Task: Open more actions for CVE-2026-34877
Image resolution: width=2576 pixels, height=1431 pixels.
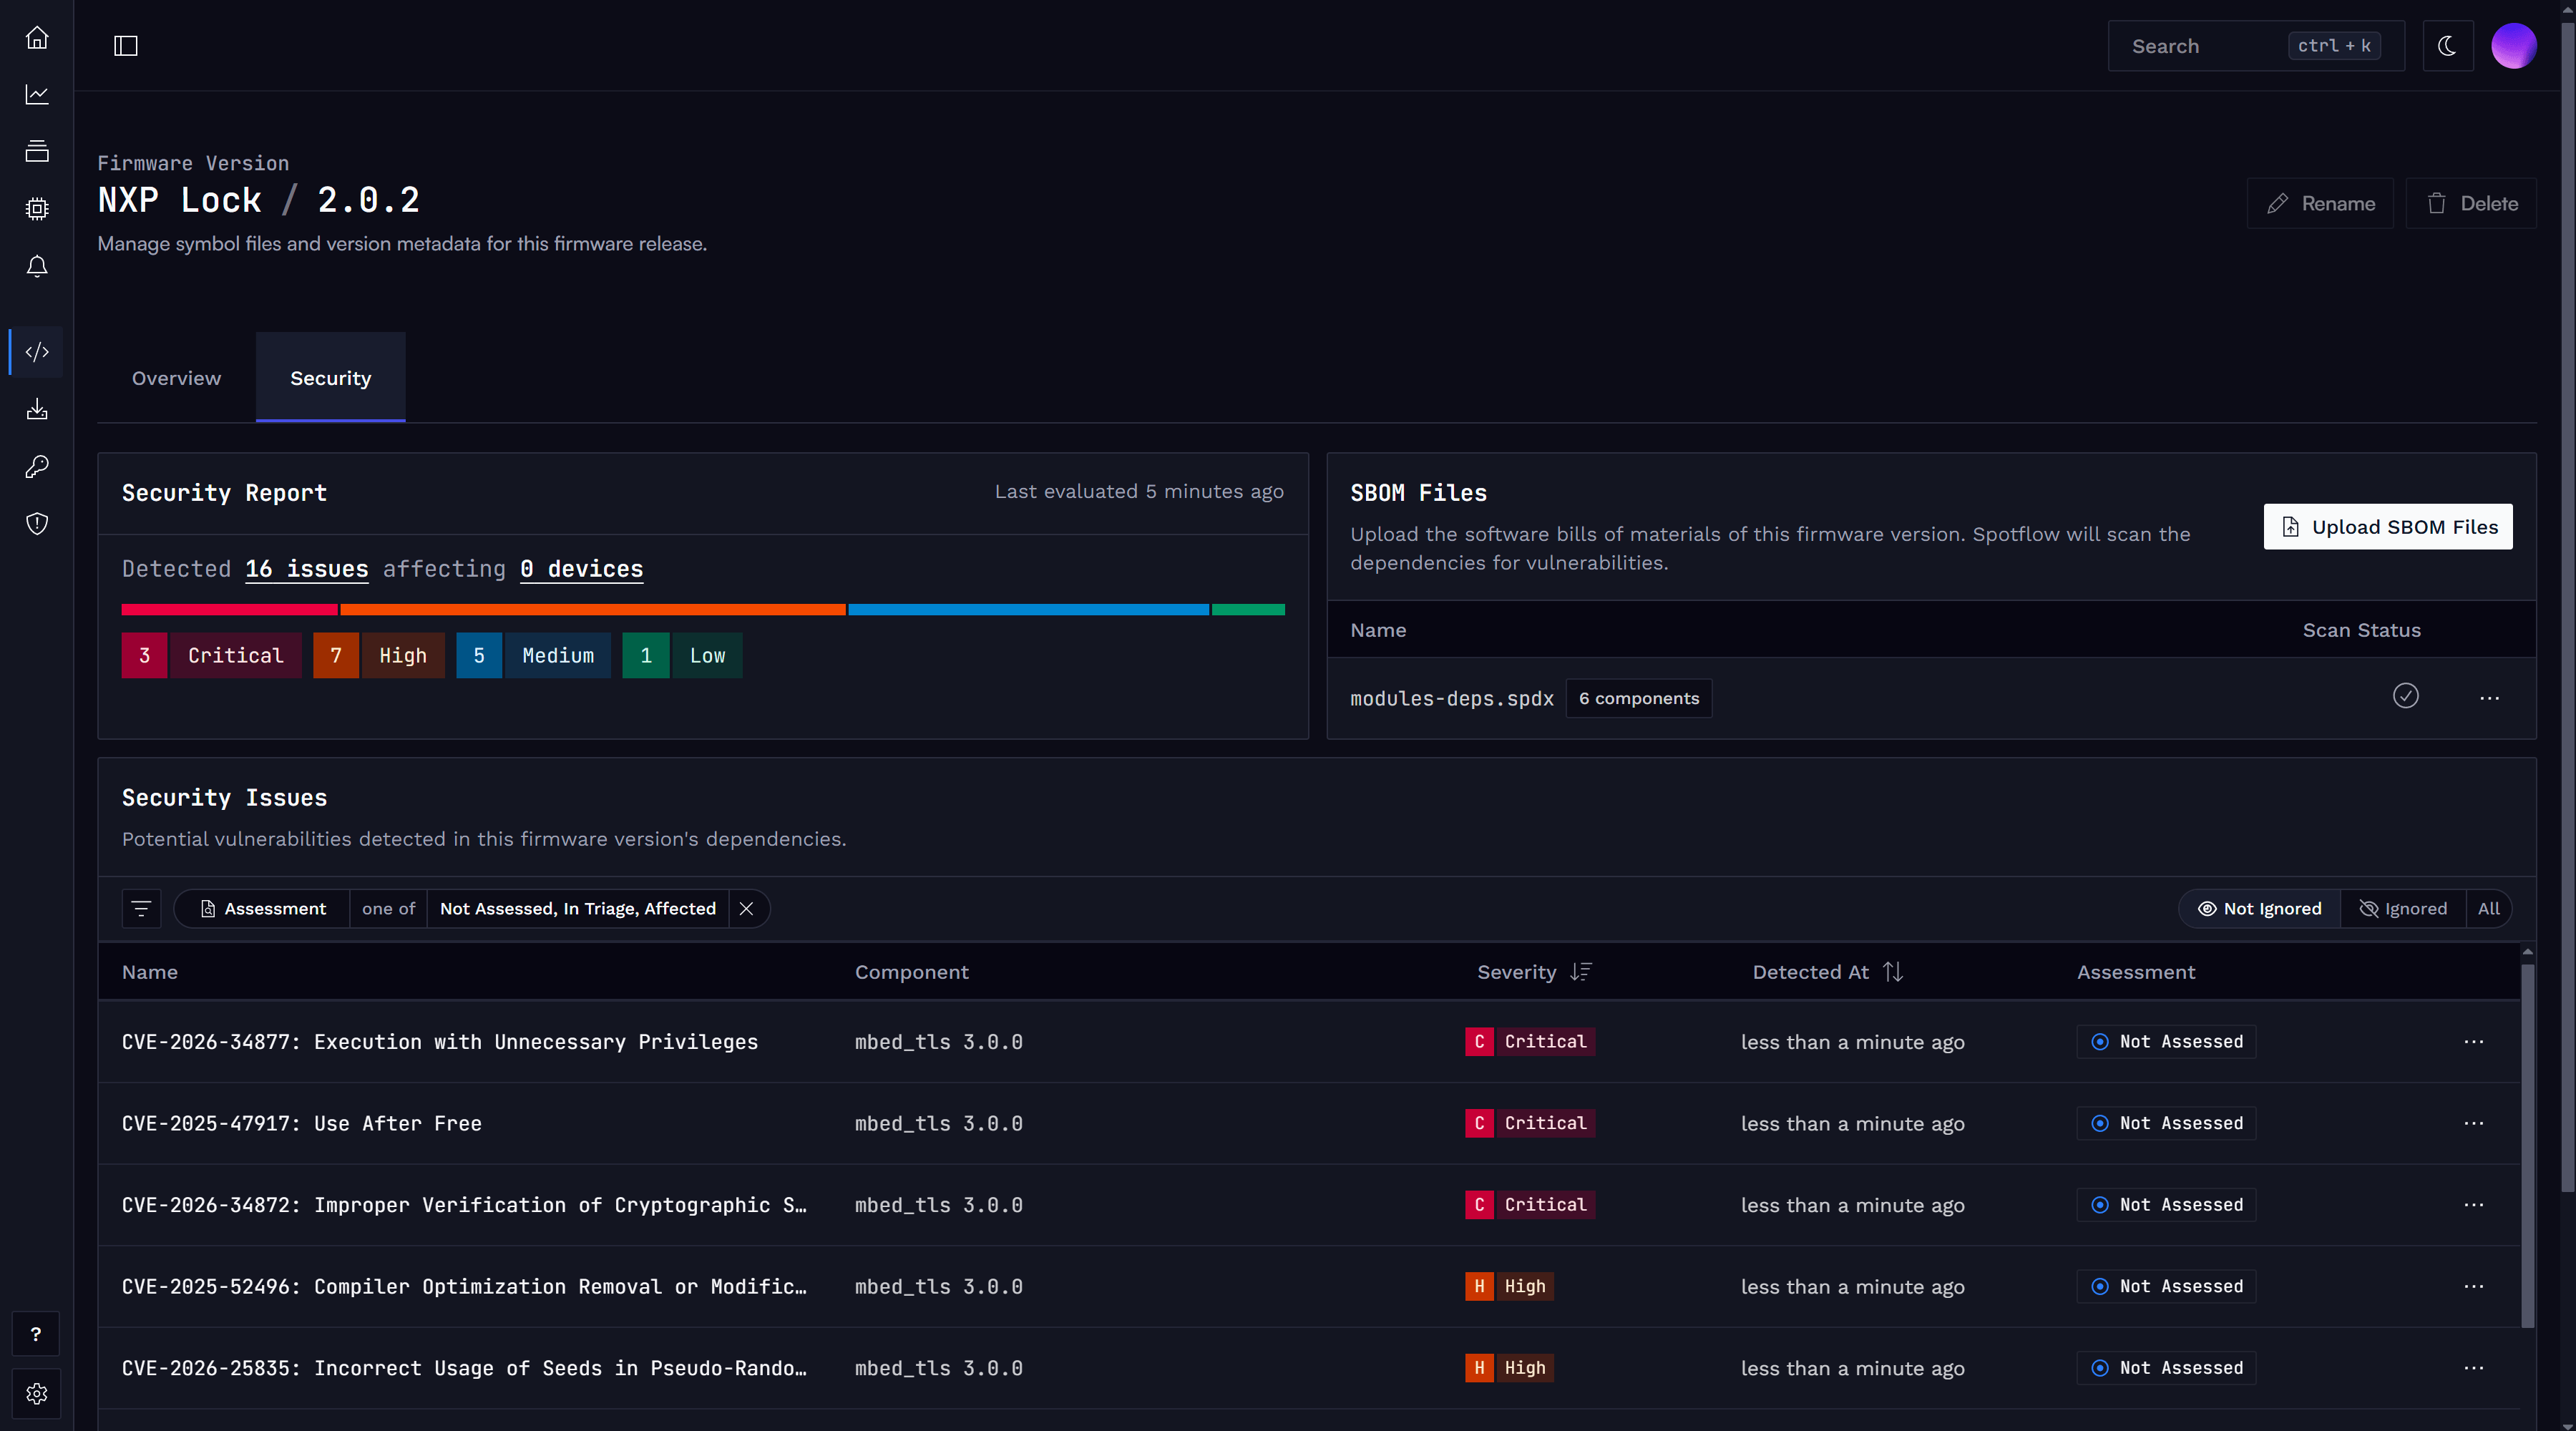Action: pyautogui.click(x=2473, y=1041)
